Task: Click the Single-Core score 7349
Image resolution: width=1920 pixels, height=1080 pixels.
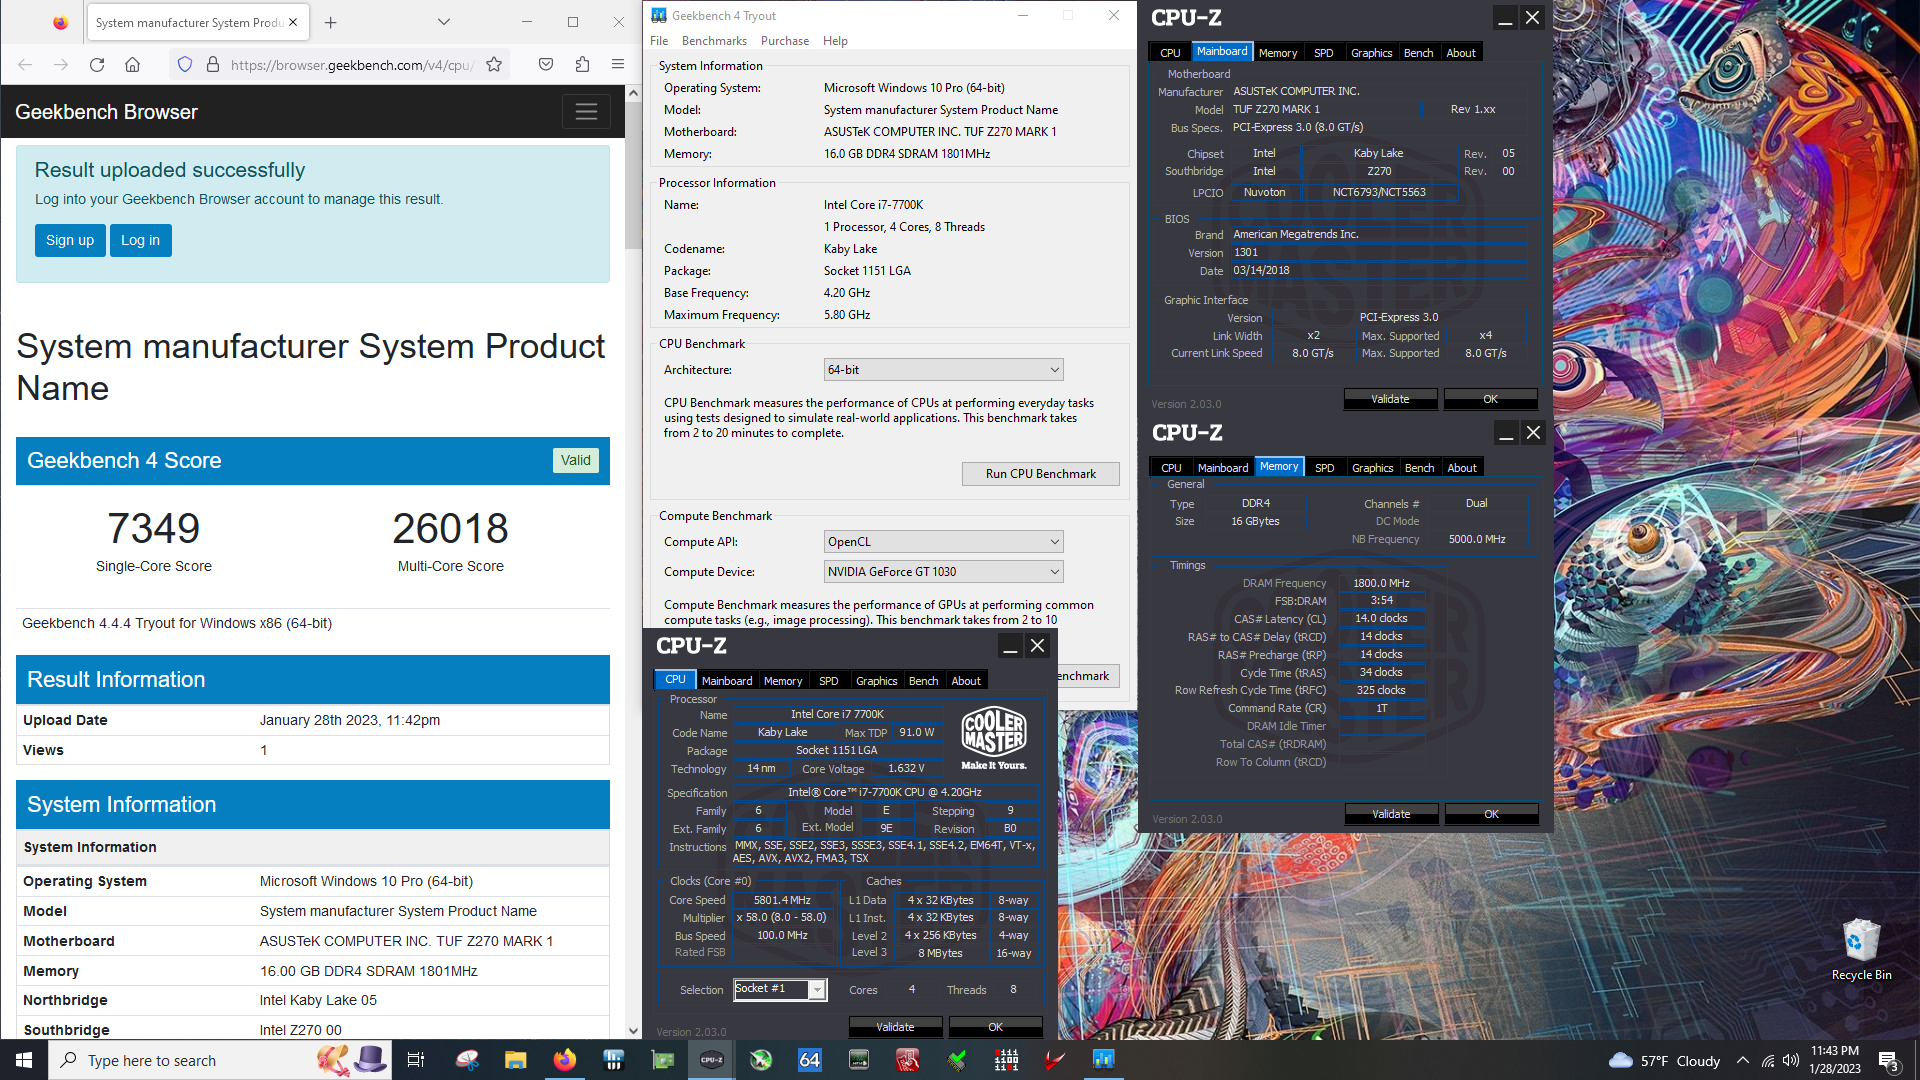Action: 154,528
